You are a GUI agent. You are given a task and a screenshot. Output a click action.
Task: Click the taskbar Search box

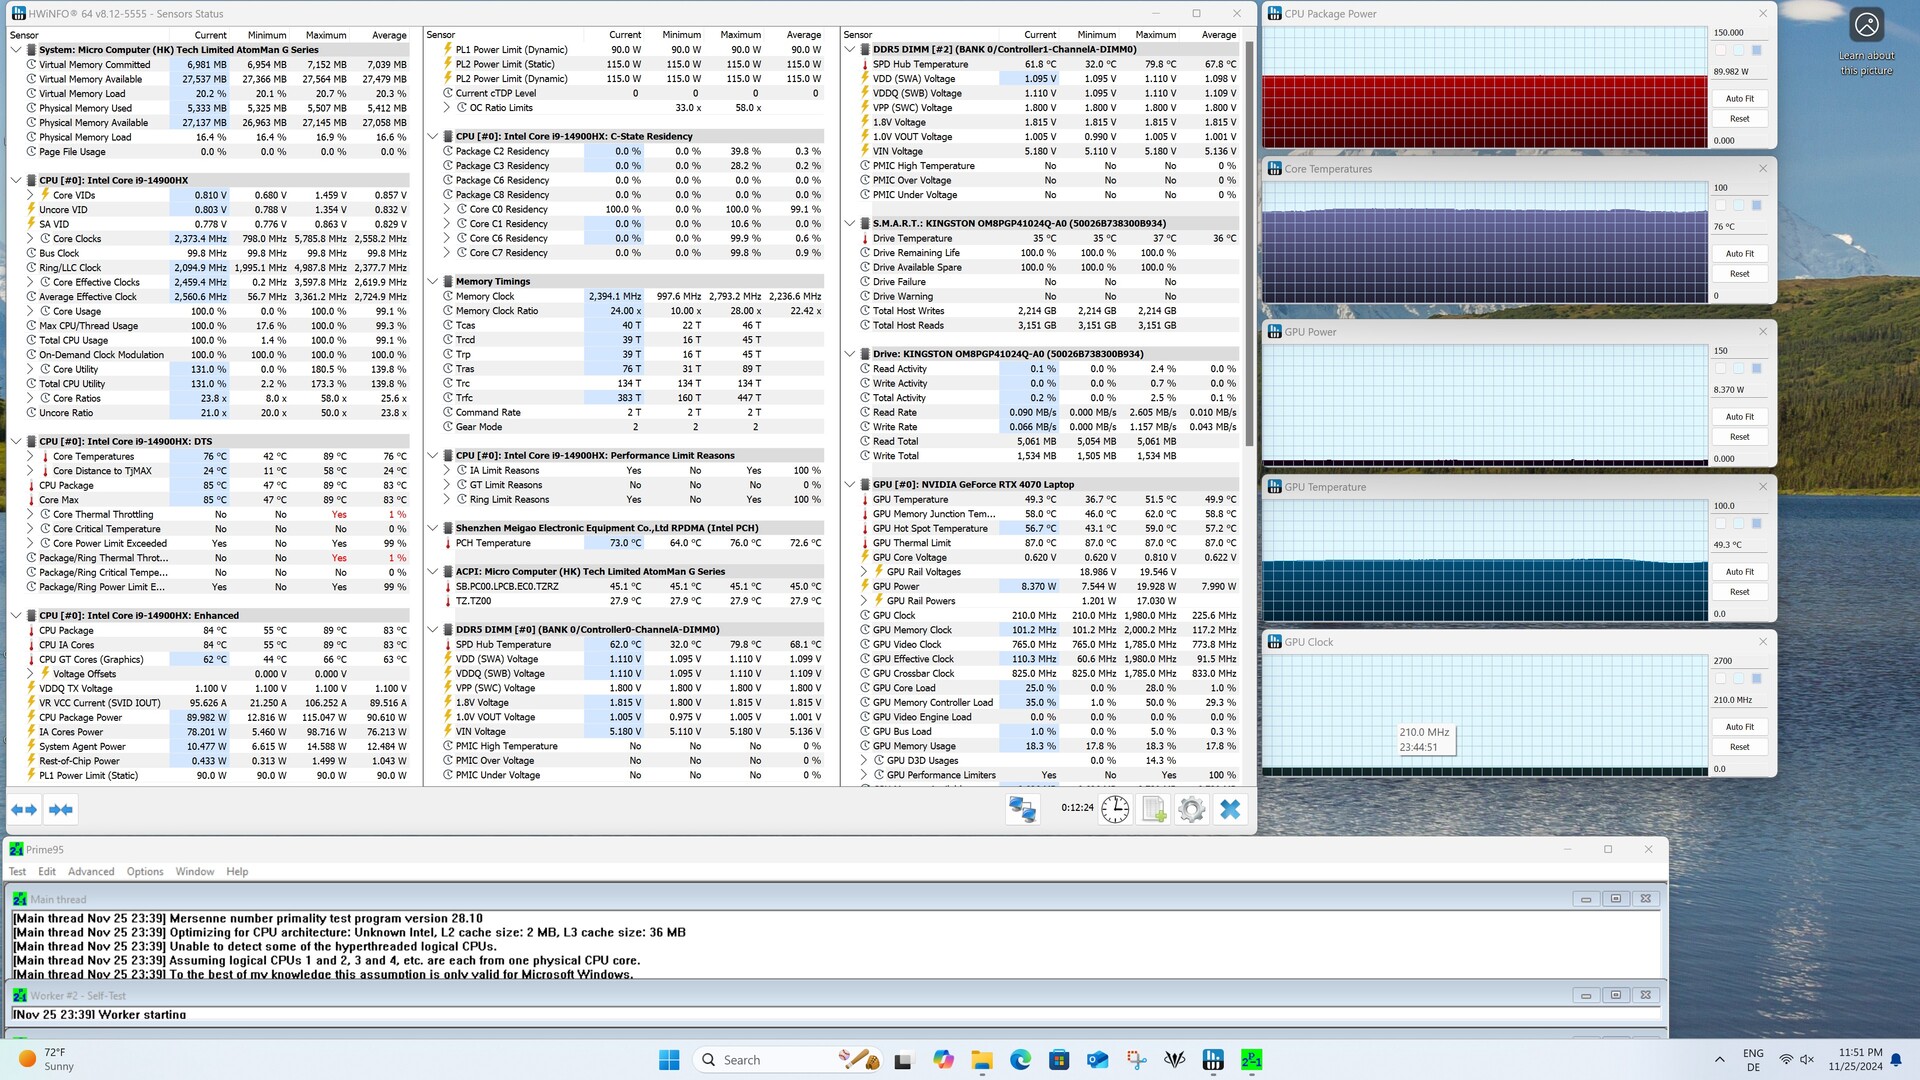(x=760, y=1059)
